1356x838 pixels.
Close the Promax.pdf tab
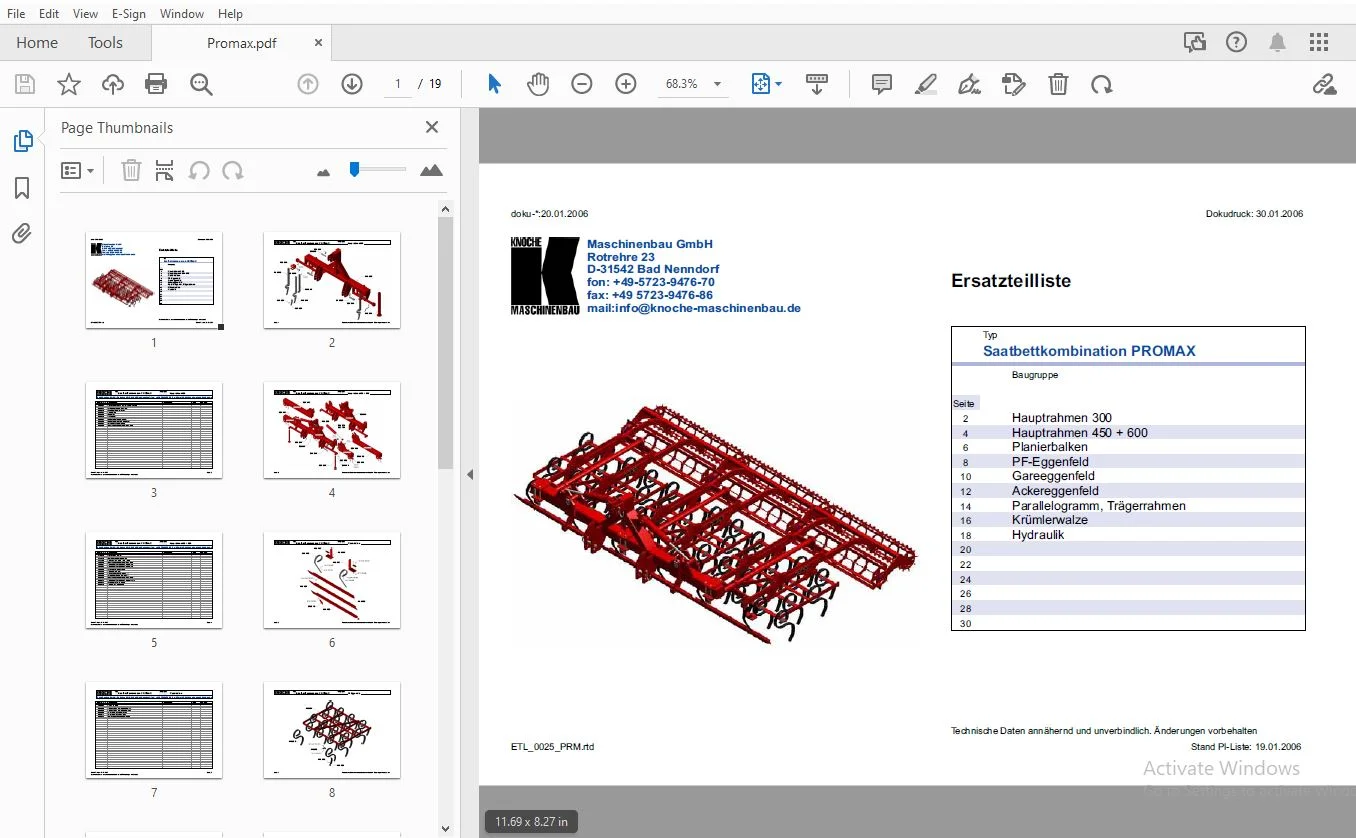[318, 43]
